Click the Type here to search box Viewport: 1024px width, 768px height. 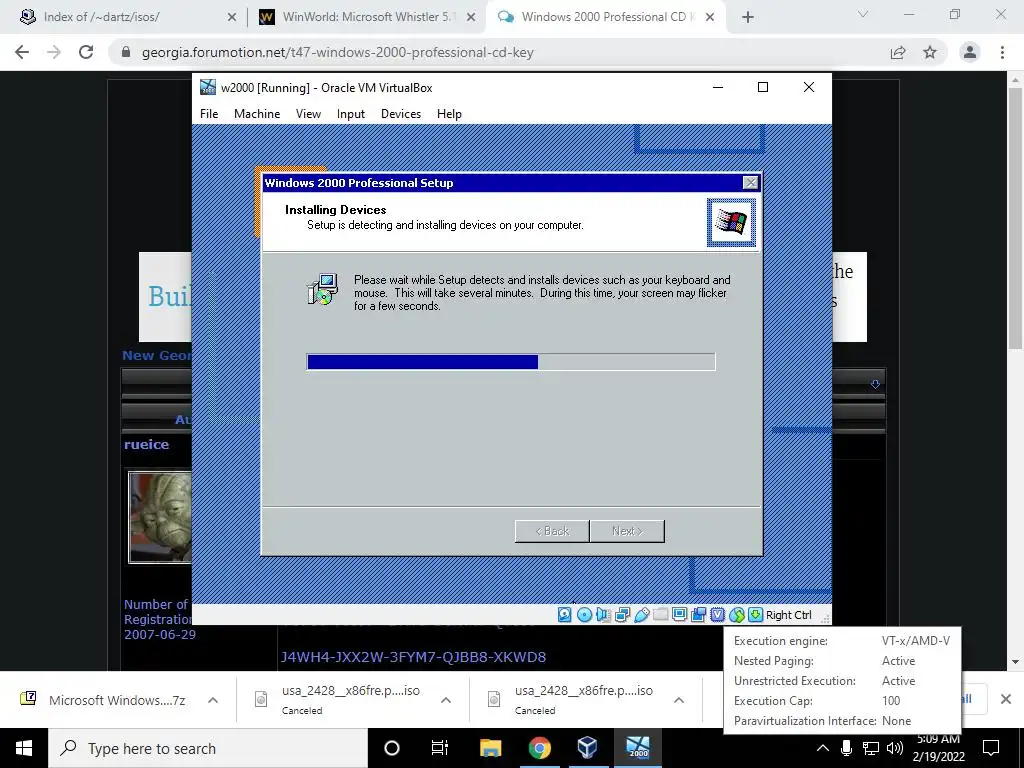(x=208, y=748)
